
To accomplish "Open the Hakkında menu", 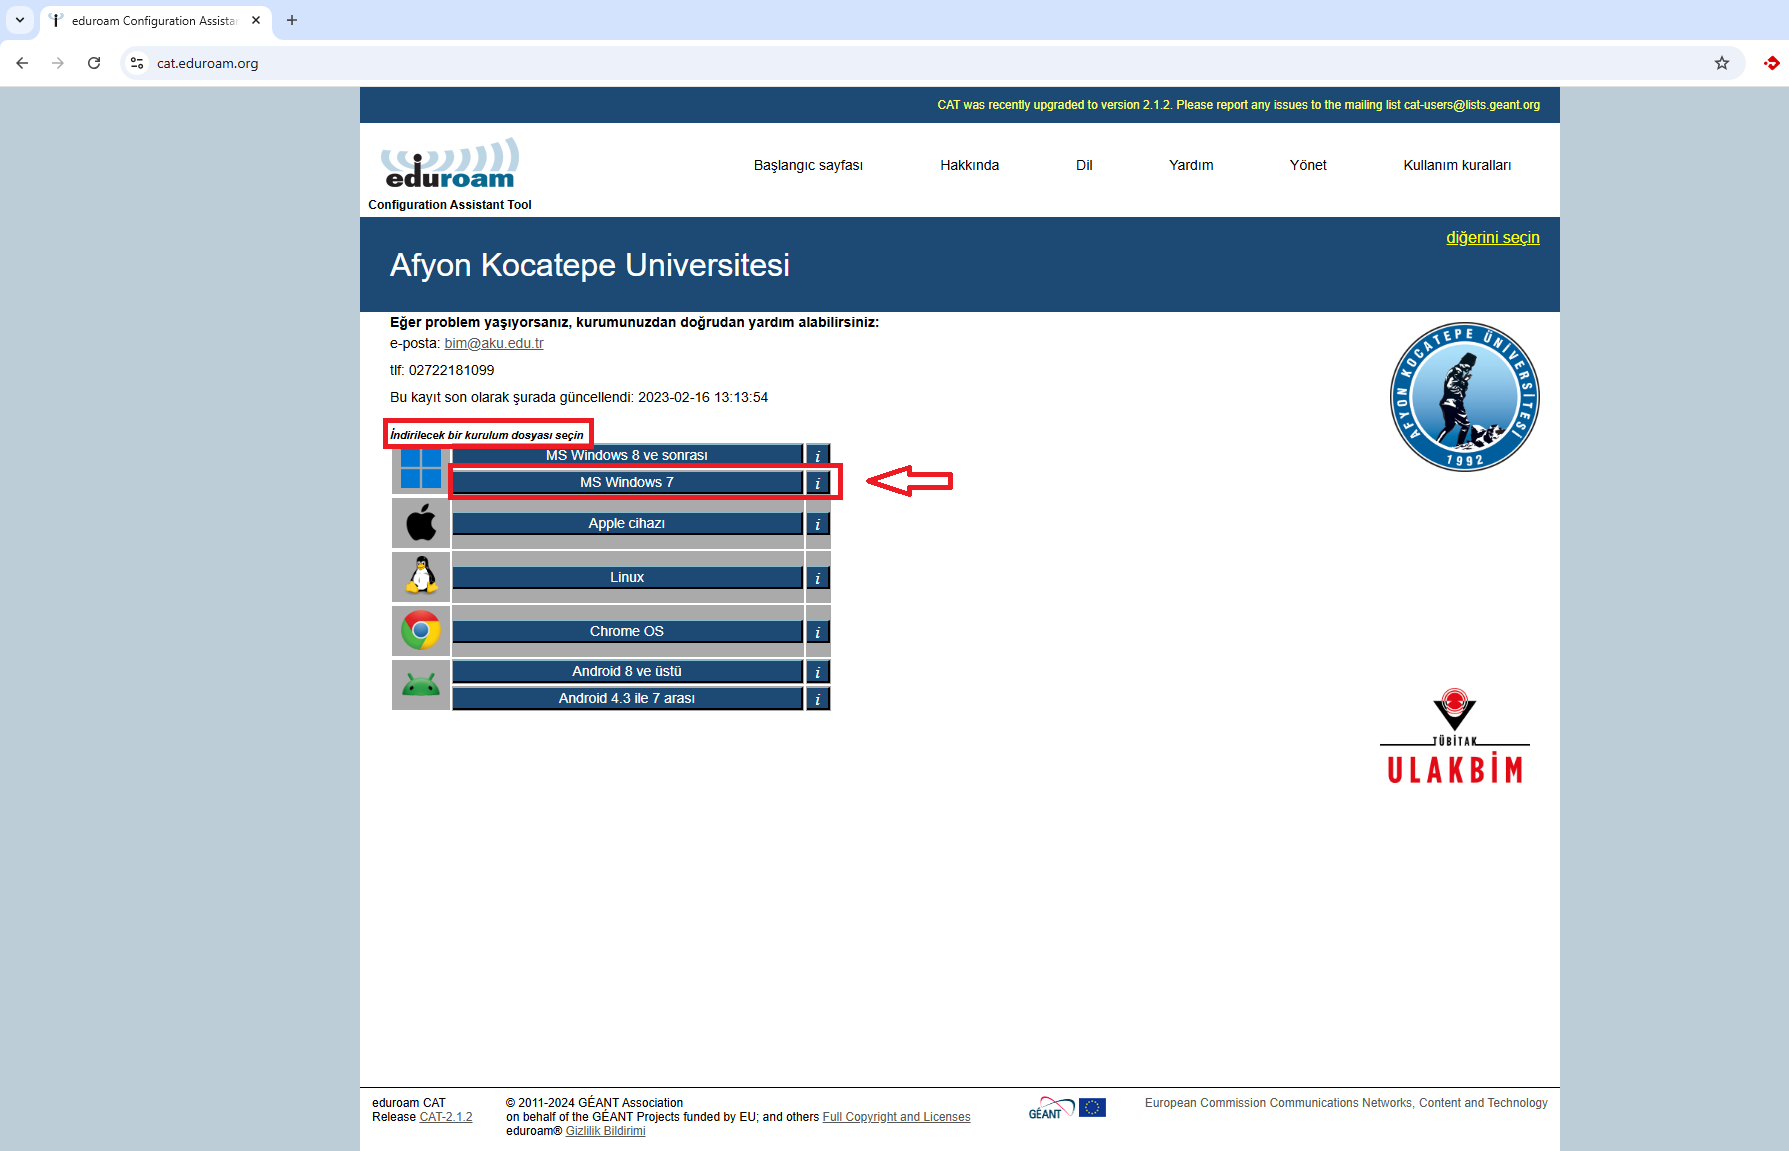I will [970, 165].
